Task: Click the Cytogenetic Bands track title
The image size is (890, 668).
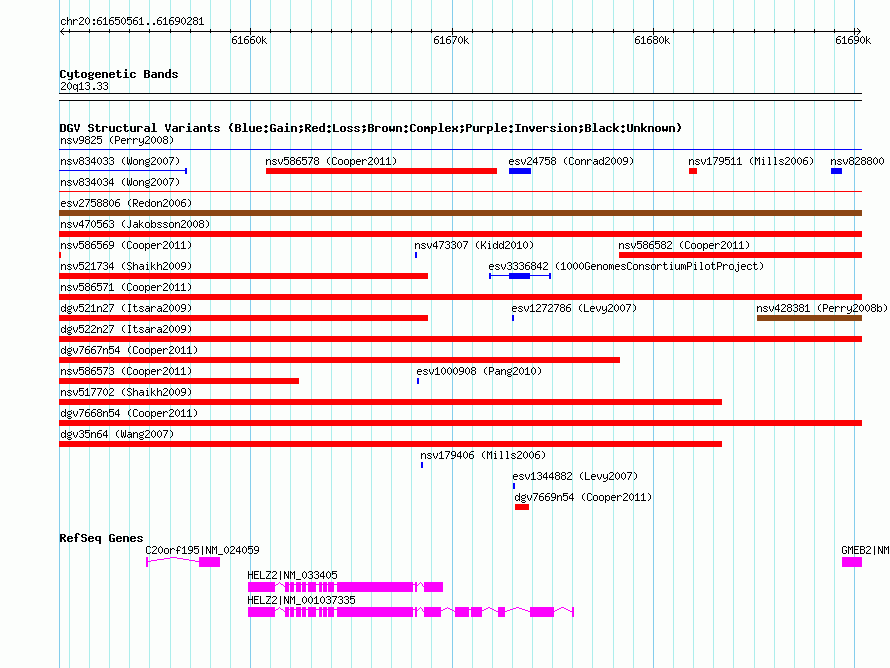Action: pyautogui.click(x=119, y=74)
